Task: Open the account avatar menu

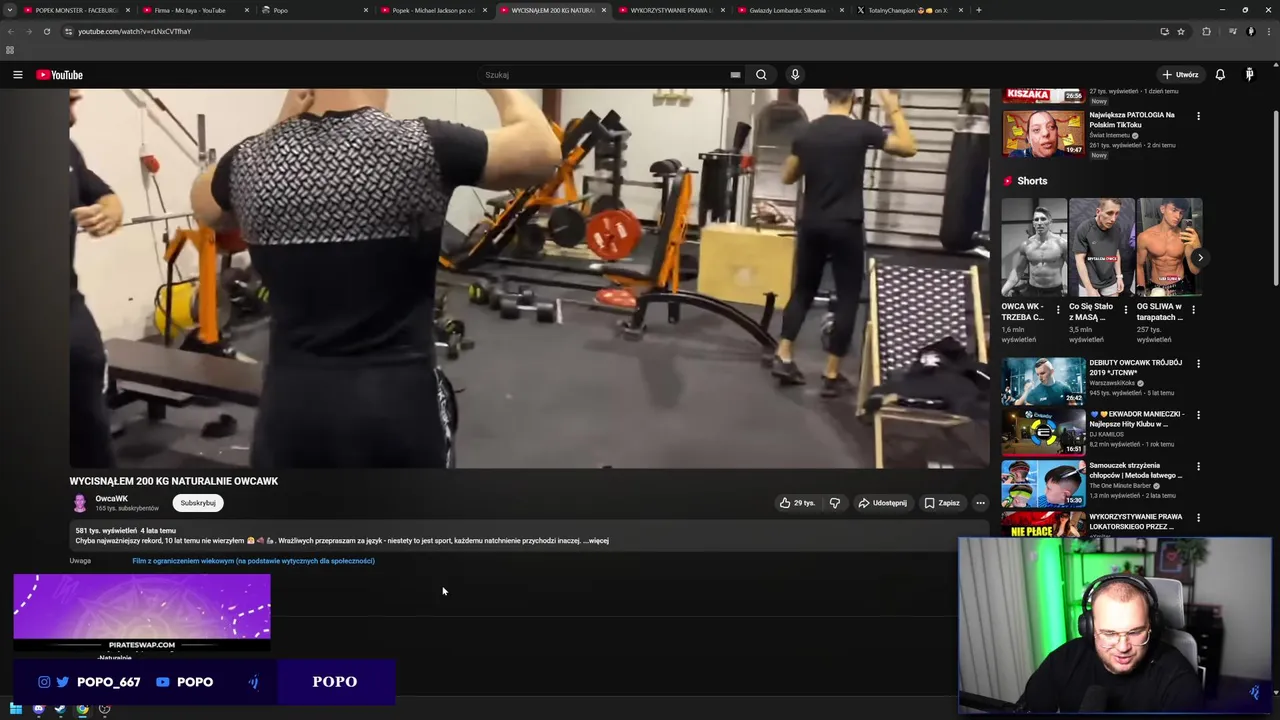Action: [1249, 75]
